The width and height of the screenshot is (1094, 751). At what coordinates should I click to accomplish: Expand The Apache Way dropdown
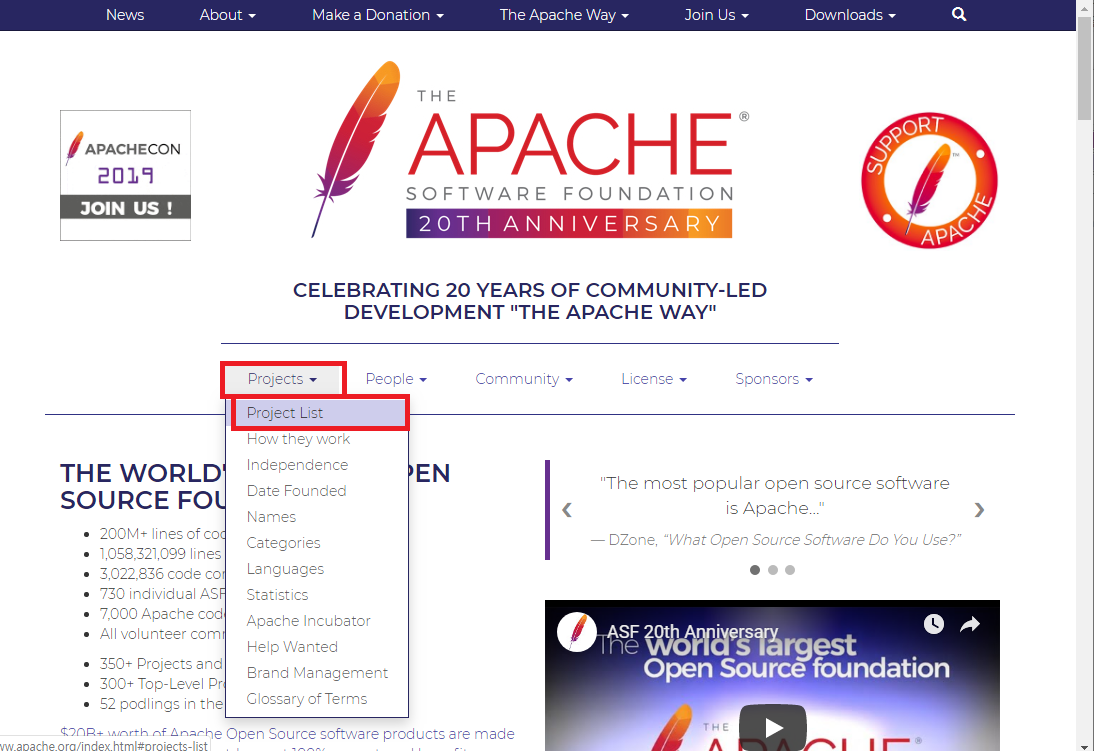point(564,15)
